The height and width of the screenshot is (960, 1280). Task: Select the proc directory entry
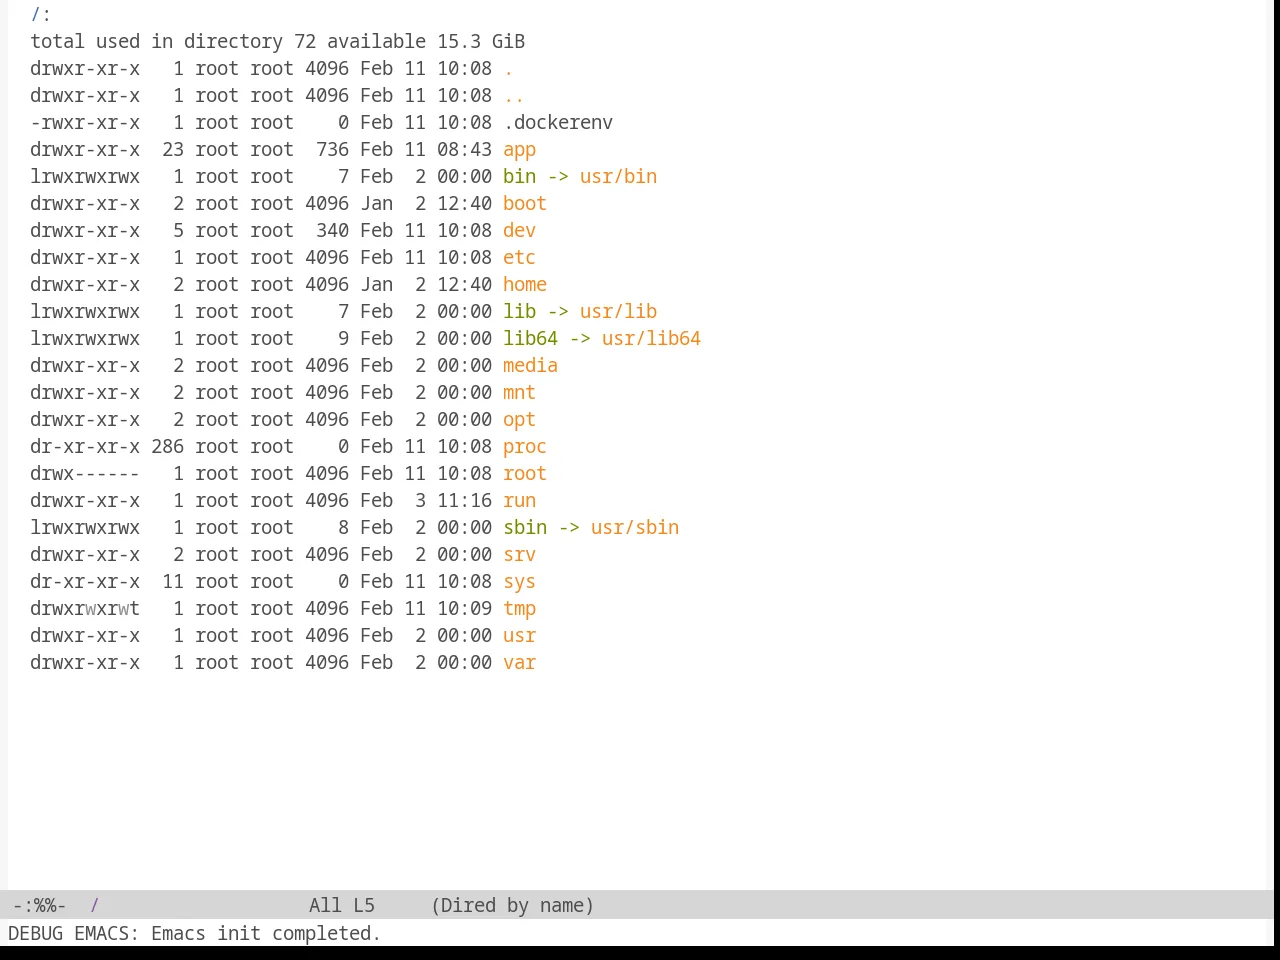pos(525,447)
